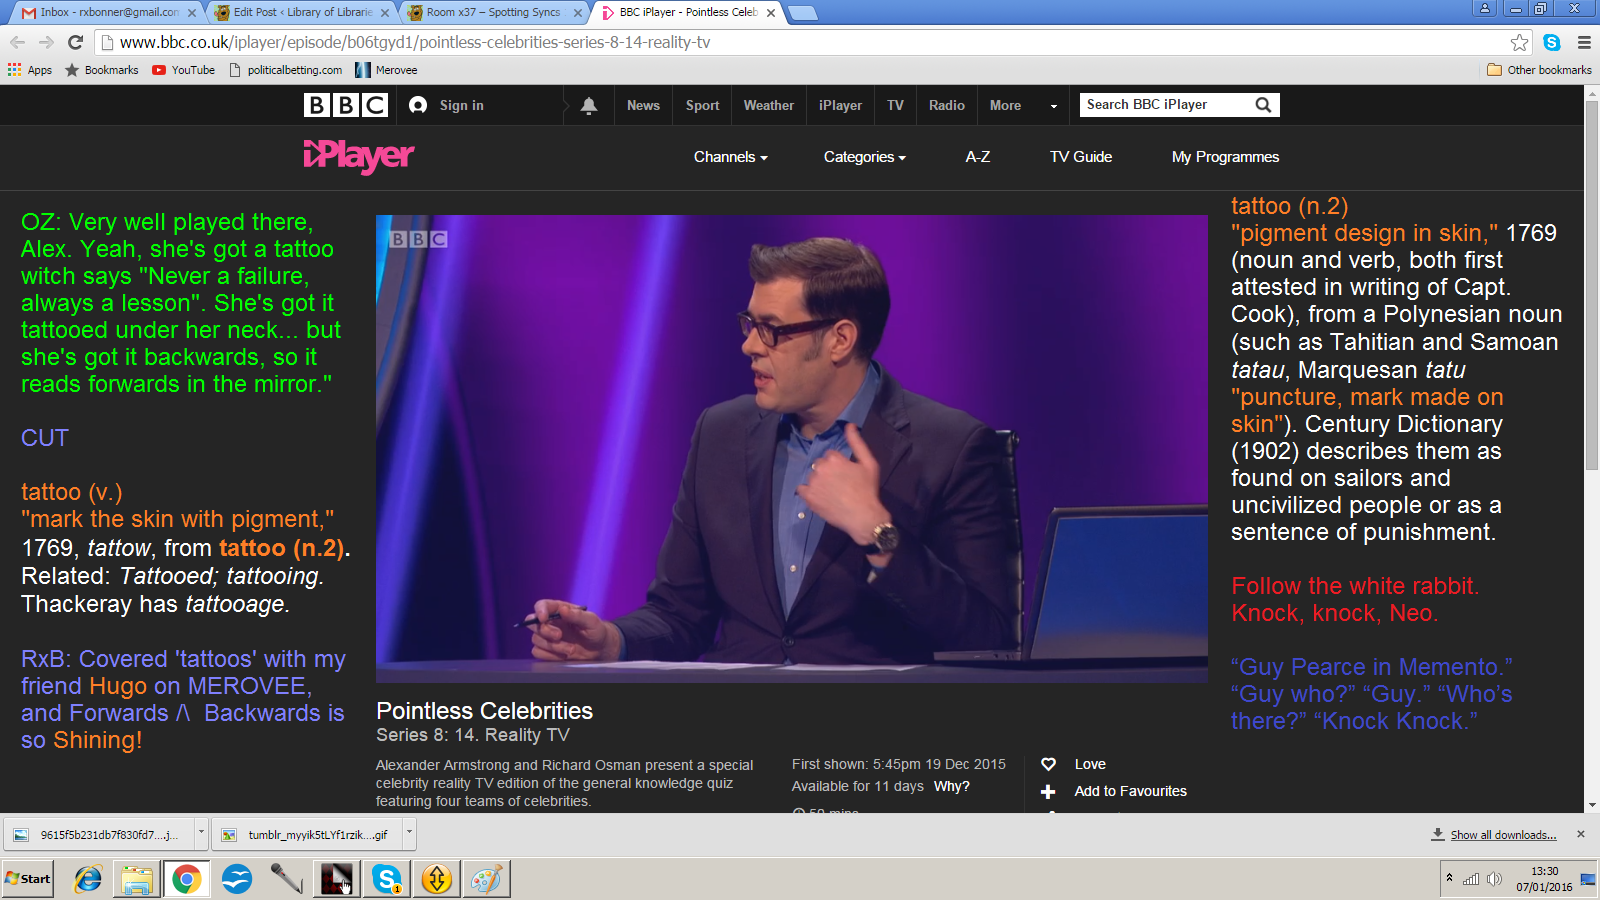Expand the Channels dropdown

[730, 157]
